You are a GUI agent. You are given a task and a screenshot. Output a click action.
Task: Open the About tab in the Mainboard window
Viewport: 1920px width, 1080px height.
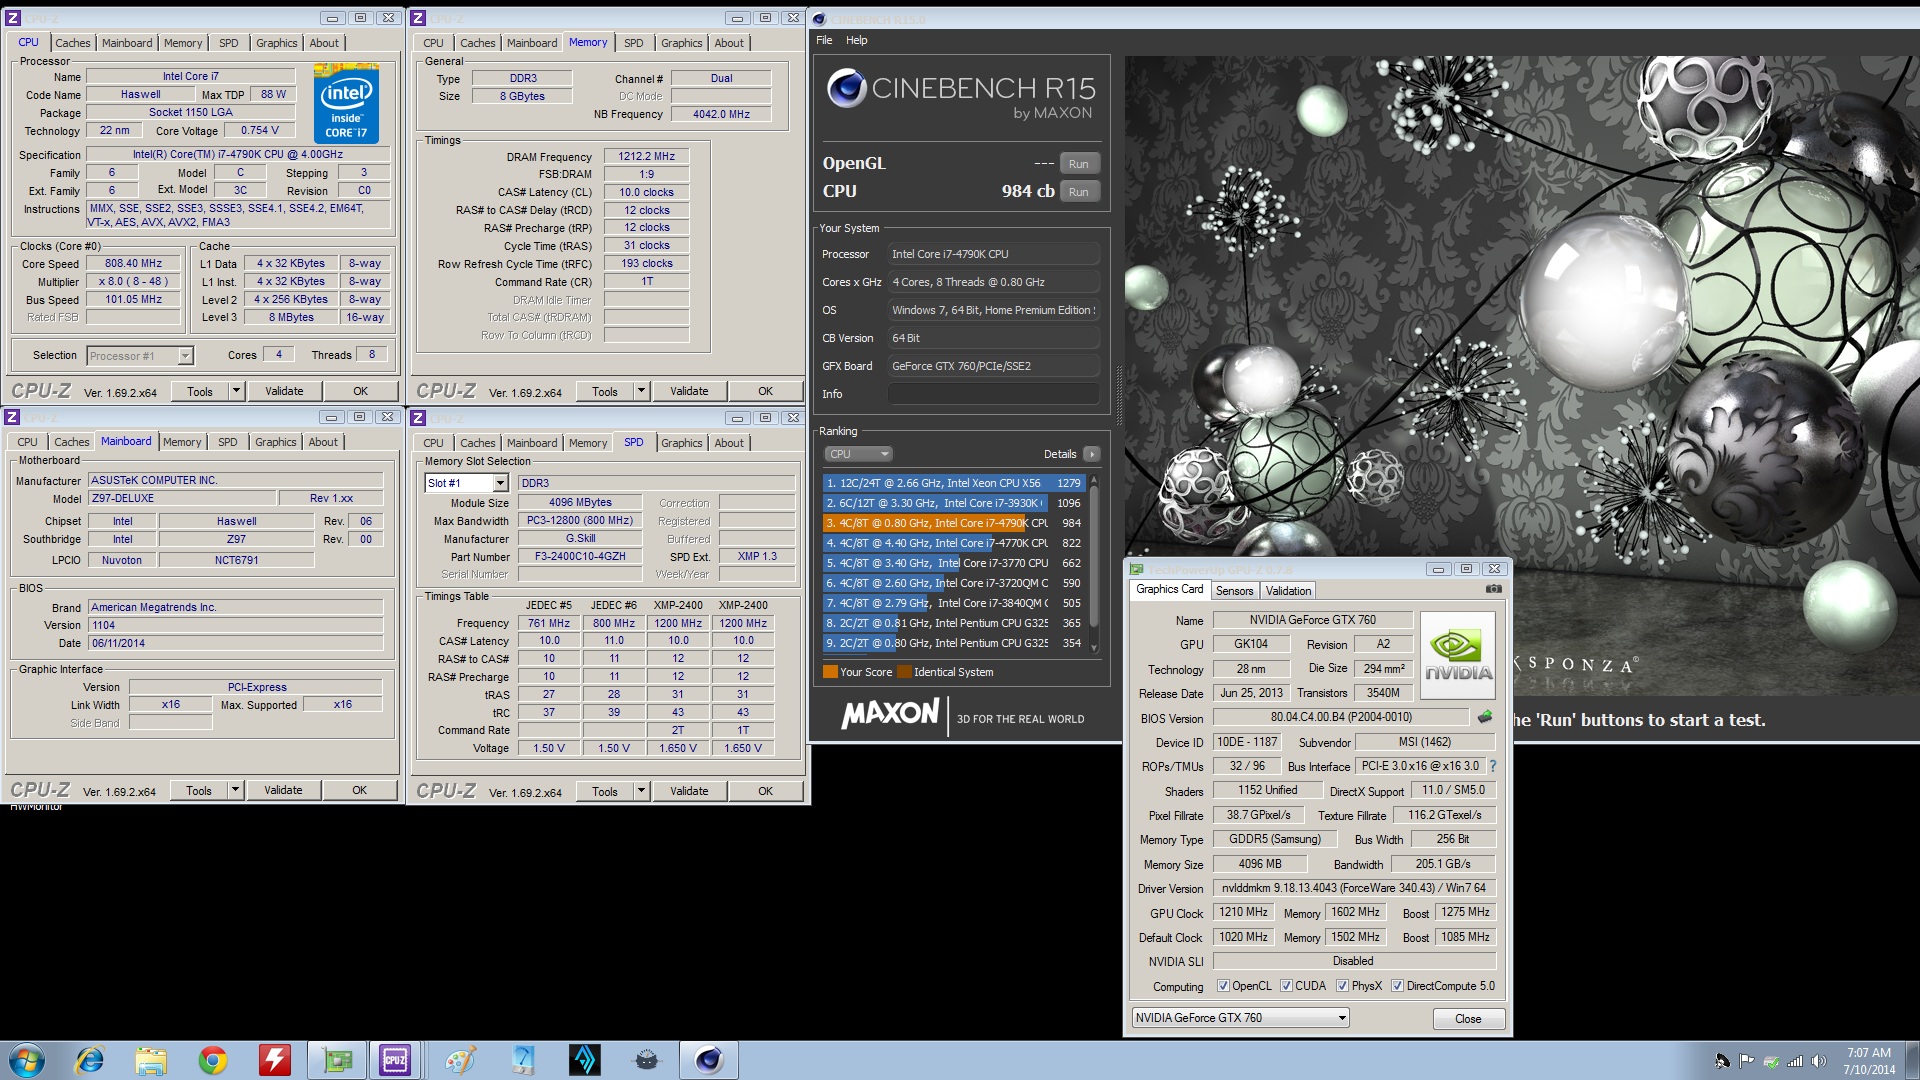tap(323, 442)
